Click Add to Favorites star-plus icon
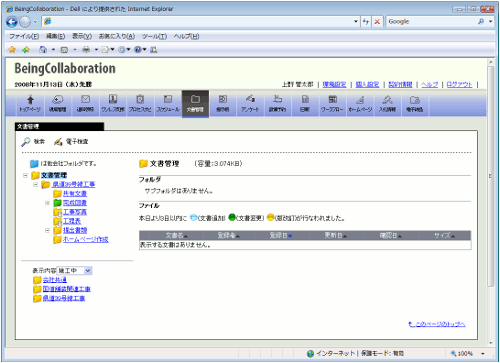500x363 pixels. pyautogui.click(x=26, y=50)
